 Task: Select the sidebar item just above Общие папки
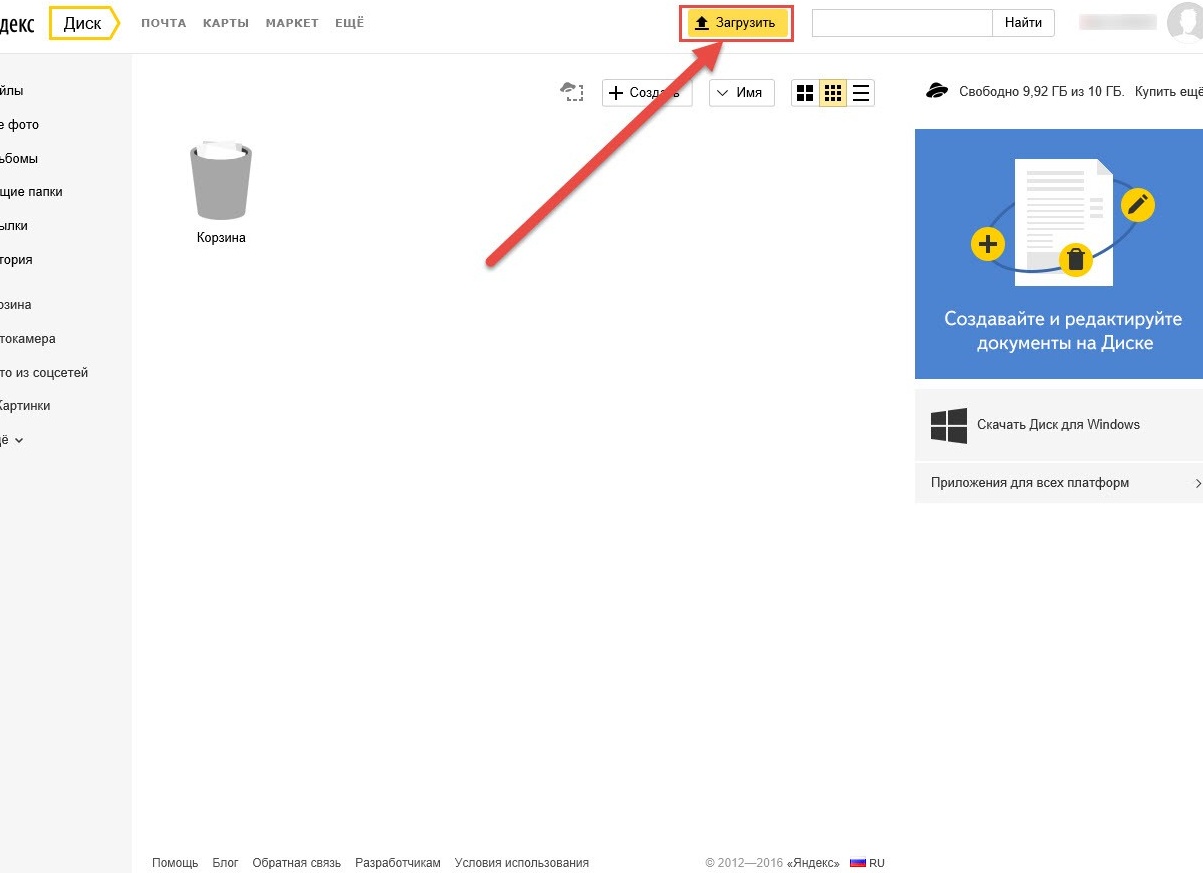tap(19, 159)
